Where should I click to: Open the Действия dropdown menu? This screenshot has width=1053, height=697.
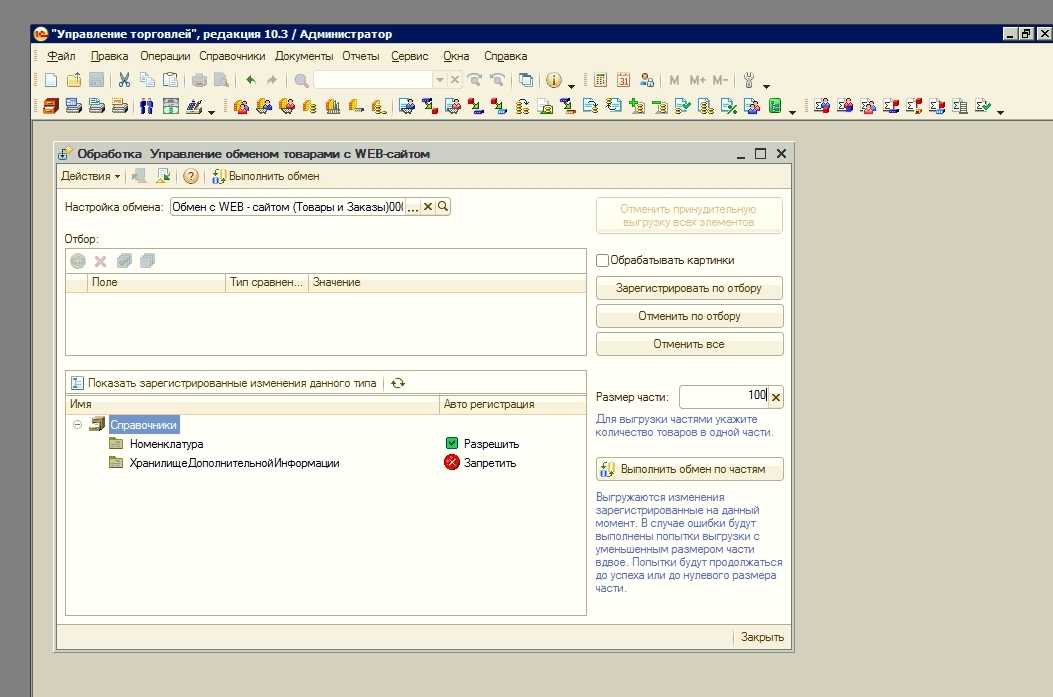pos(91,176)
